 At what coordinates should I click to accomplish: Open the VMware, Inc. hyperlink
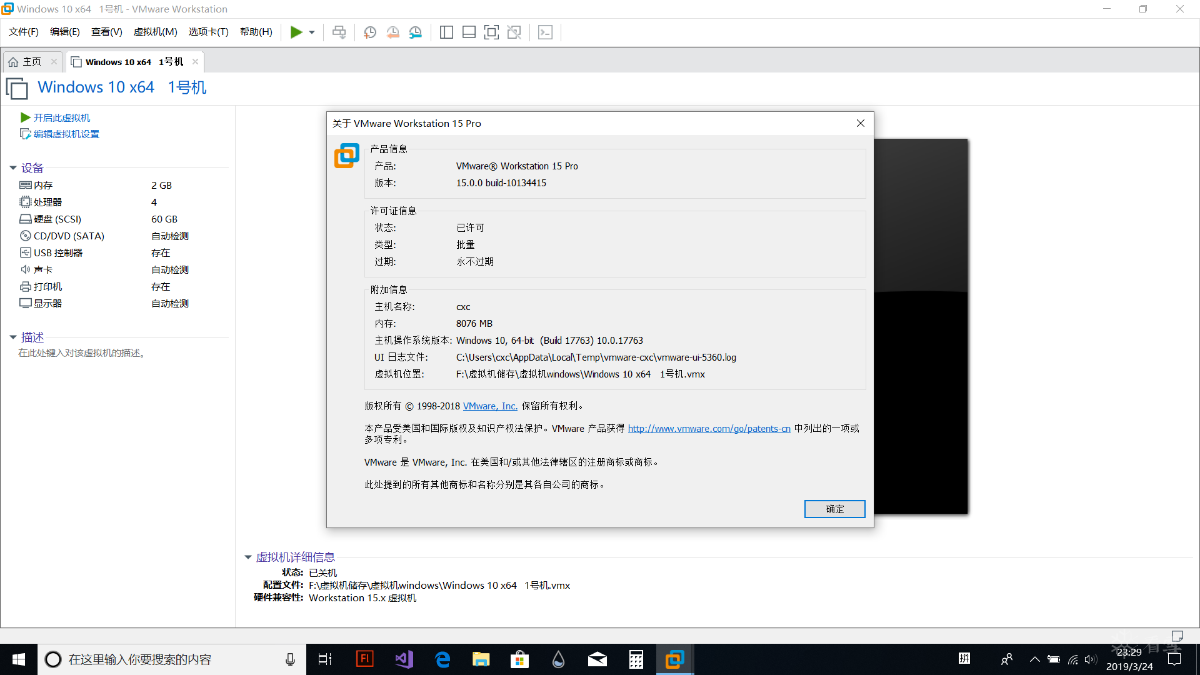tap(490, 406)
